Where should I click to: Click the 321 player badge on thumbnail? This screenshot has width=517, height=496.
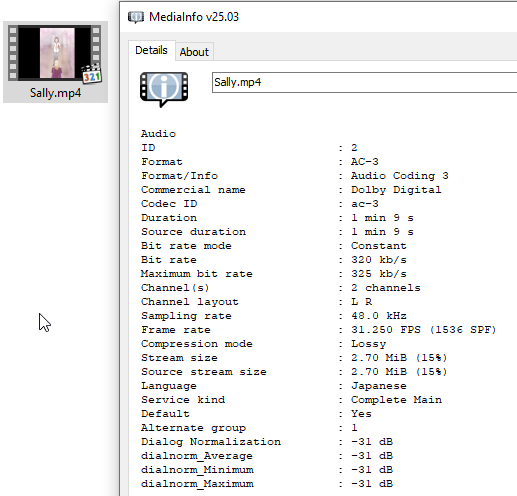tap(92, 74)
